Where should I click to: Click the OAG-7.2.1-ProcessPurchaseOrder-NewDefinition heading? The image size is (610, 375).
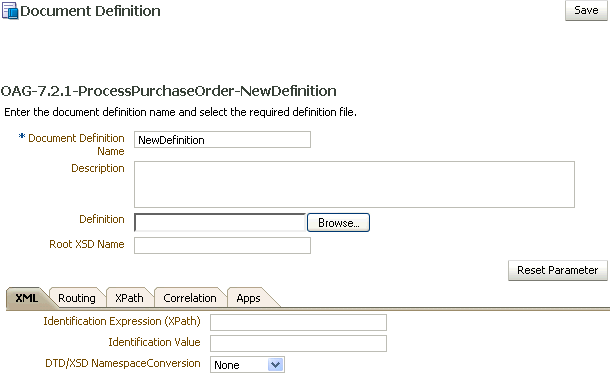point(168,91)
